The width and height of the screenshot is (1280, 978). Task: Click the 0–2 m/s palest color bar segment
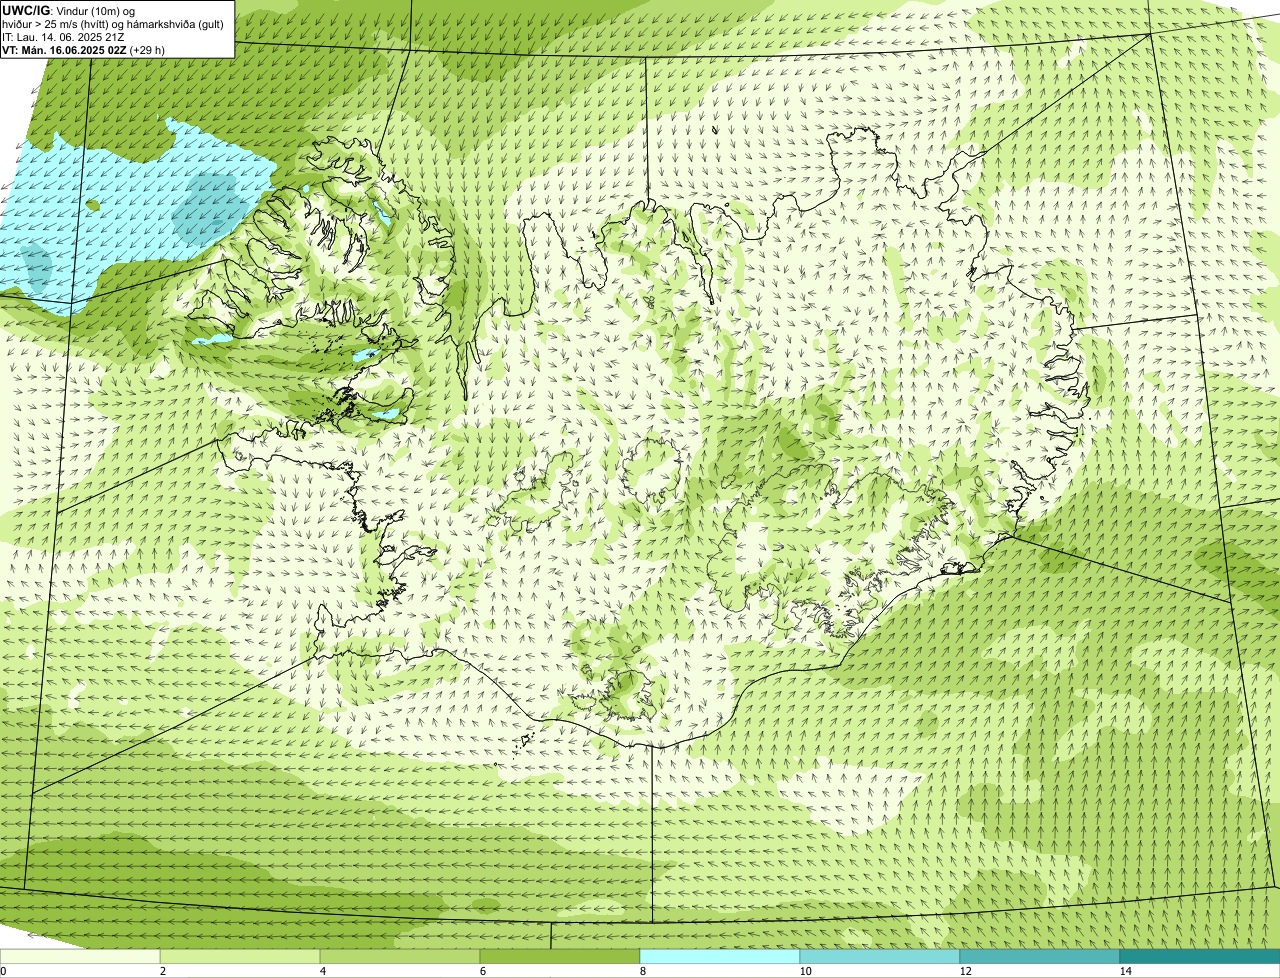[80, 956]
